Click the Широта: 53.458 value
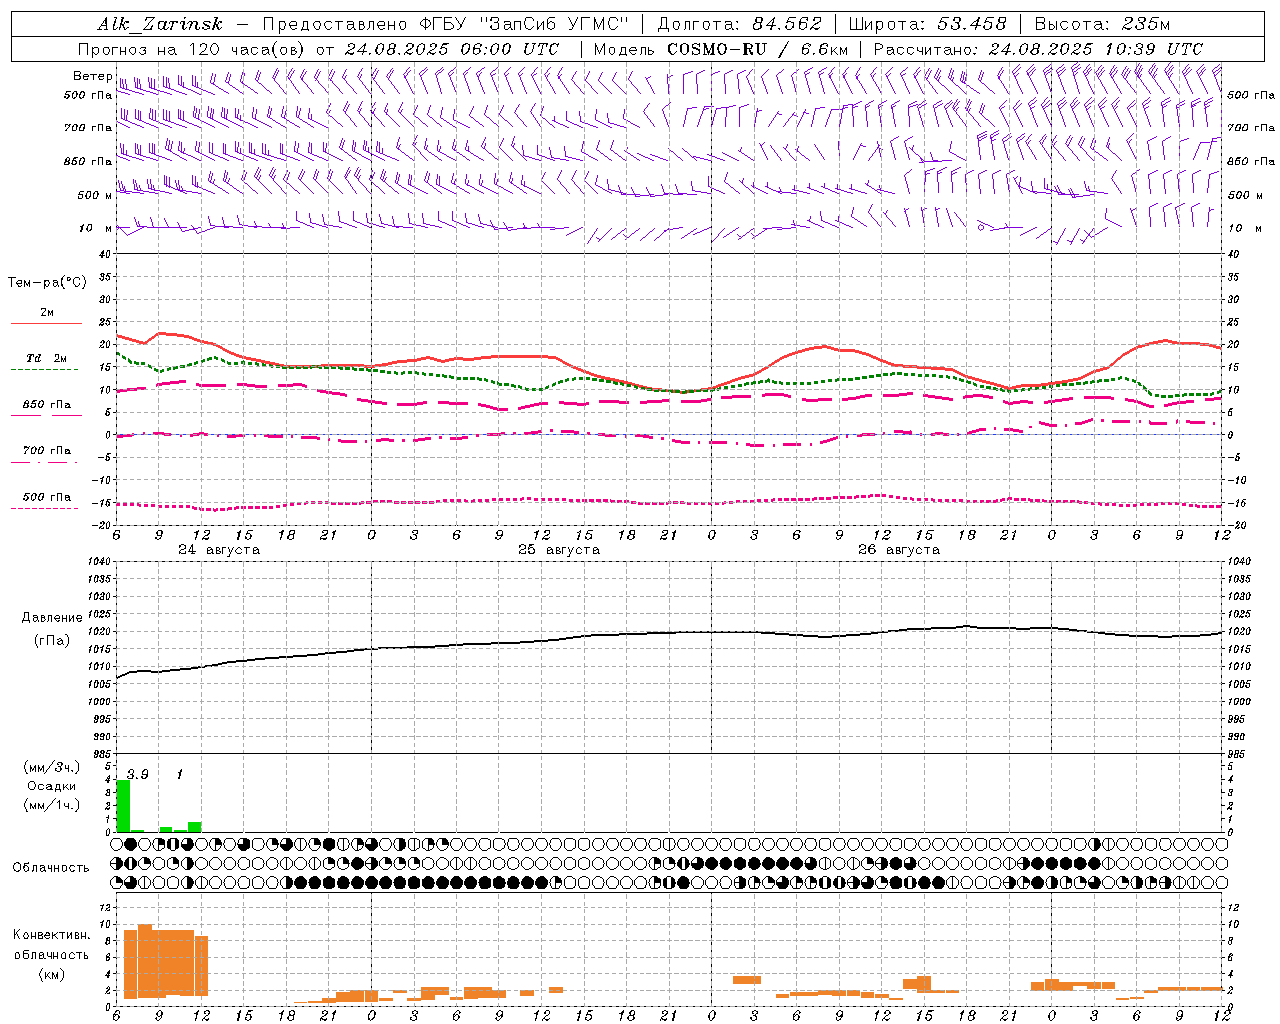This screenshot has height=1024, width=1280. coord(927,24)
